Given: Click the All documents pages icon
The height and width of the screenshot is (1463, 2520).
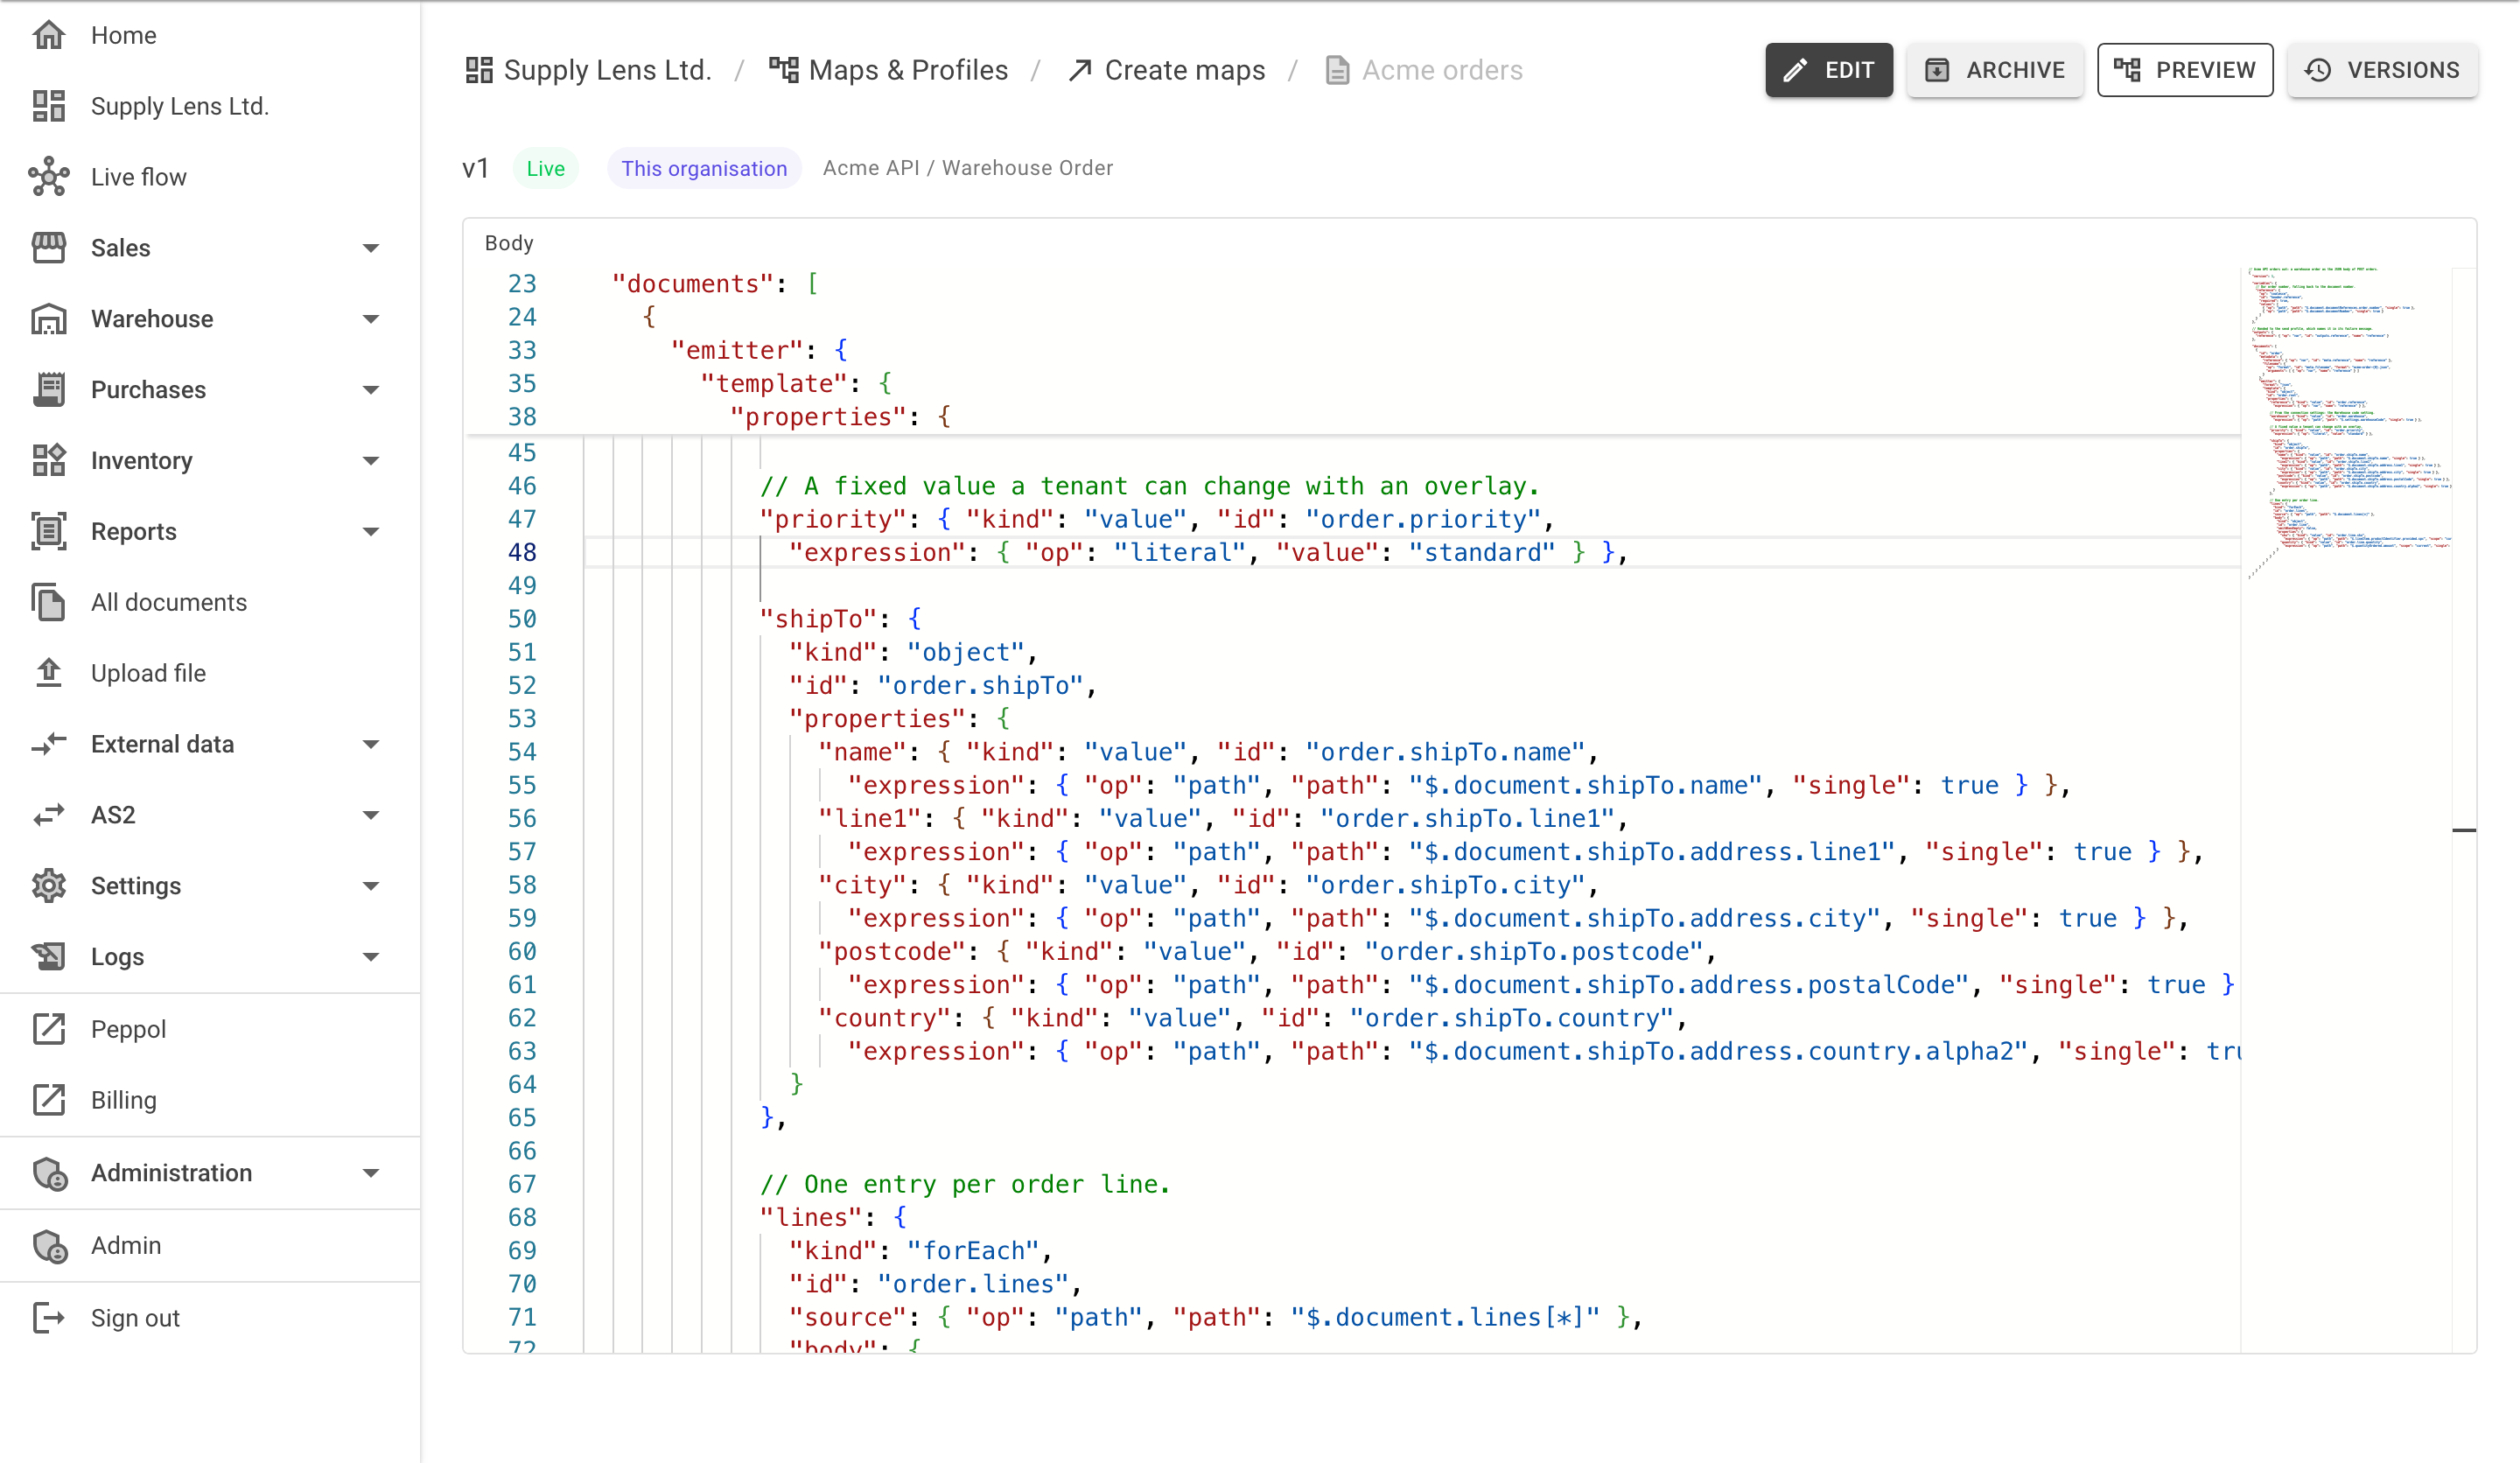Looking at the screenshot, I should [x=48, y=603].
